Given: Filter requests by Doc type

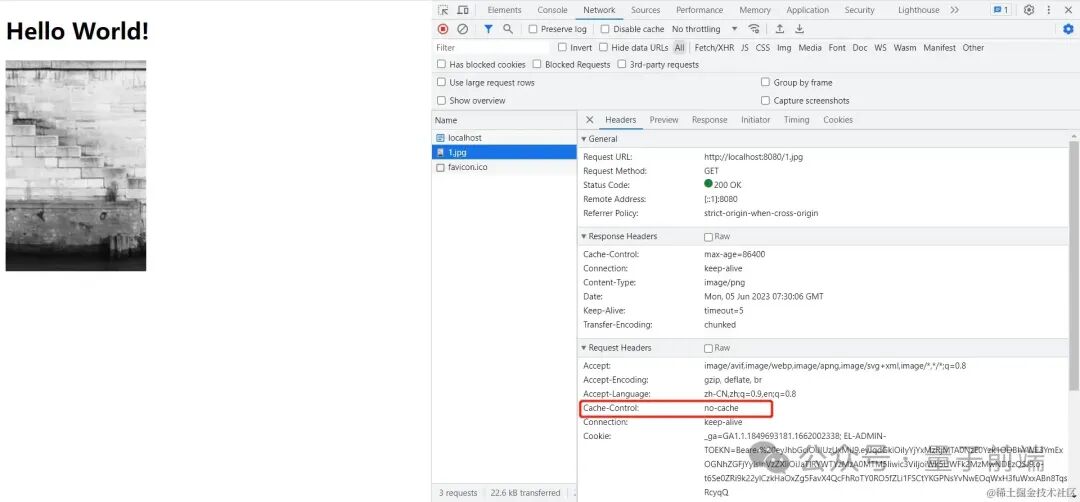Looking at the screenshot, I should coord(860,48).
